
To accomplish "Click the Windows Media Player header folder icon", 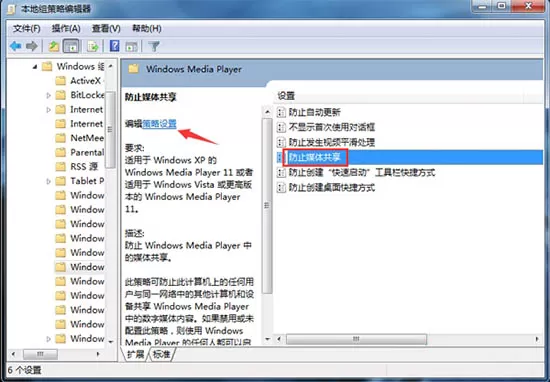I will point(133,69).
